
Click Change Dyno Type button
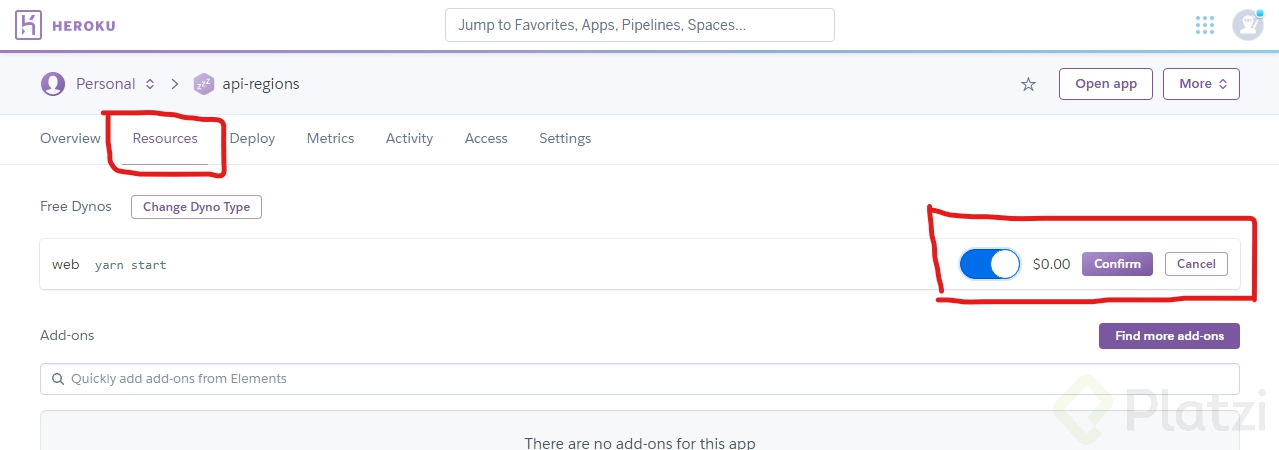(196, 207)
